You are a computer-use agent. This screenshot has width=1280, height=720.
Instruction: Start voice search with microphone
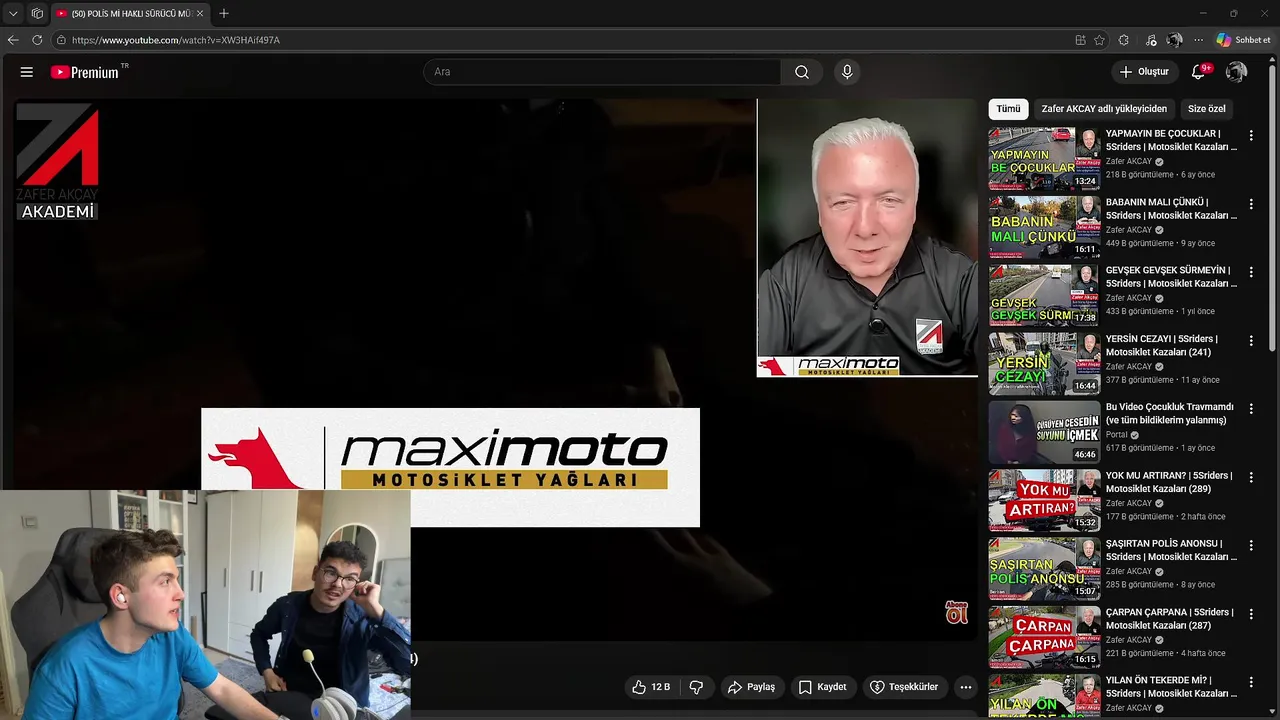click(x=847, y=72)
